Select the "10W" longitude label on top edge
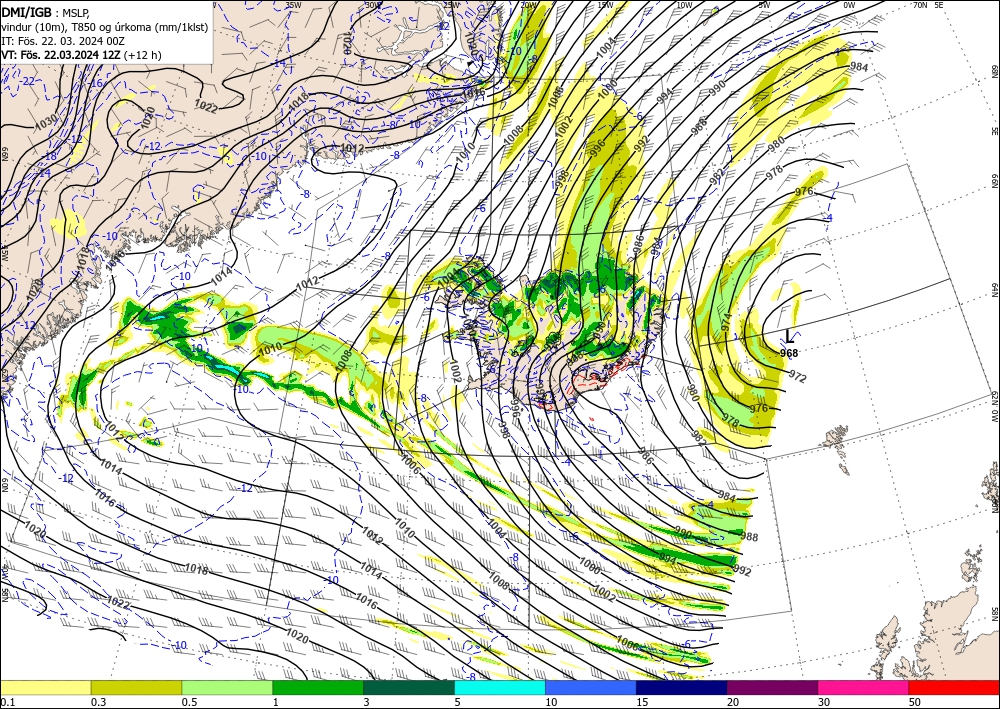The height and width of the screenshot is (709, 1000). coord(684,5)
